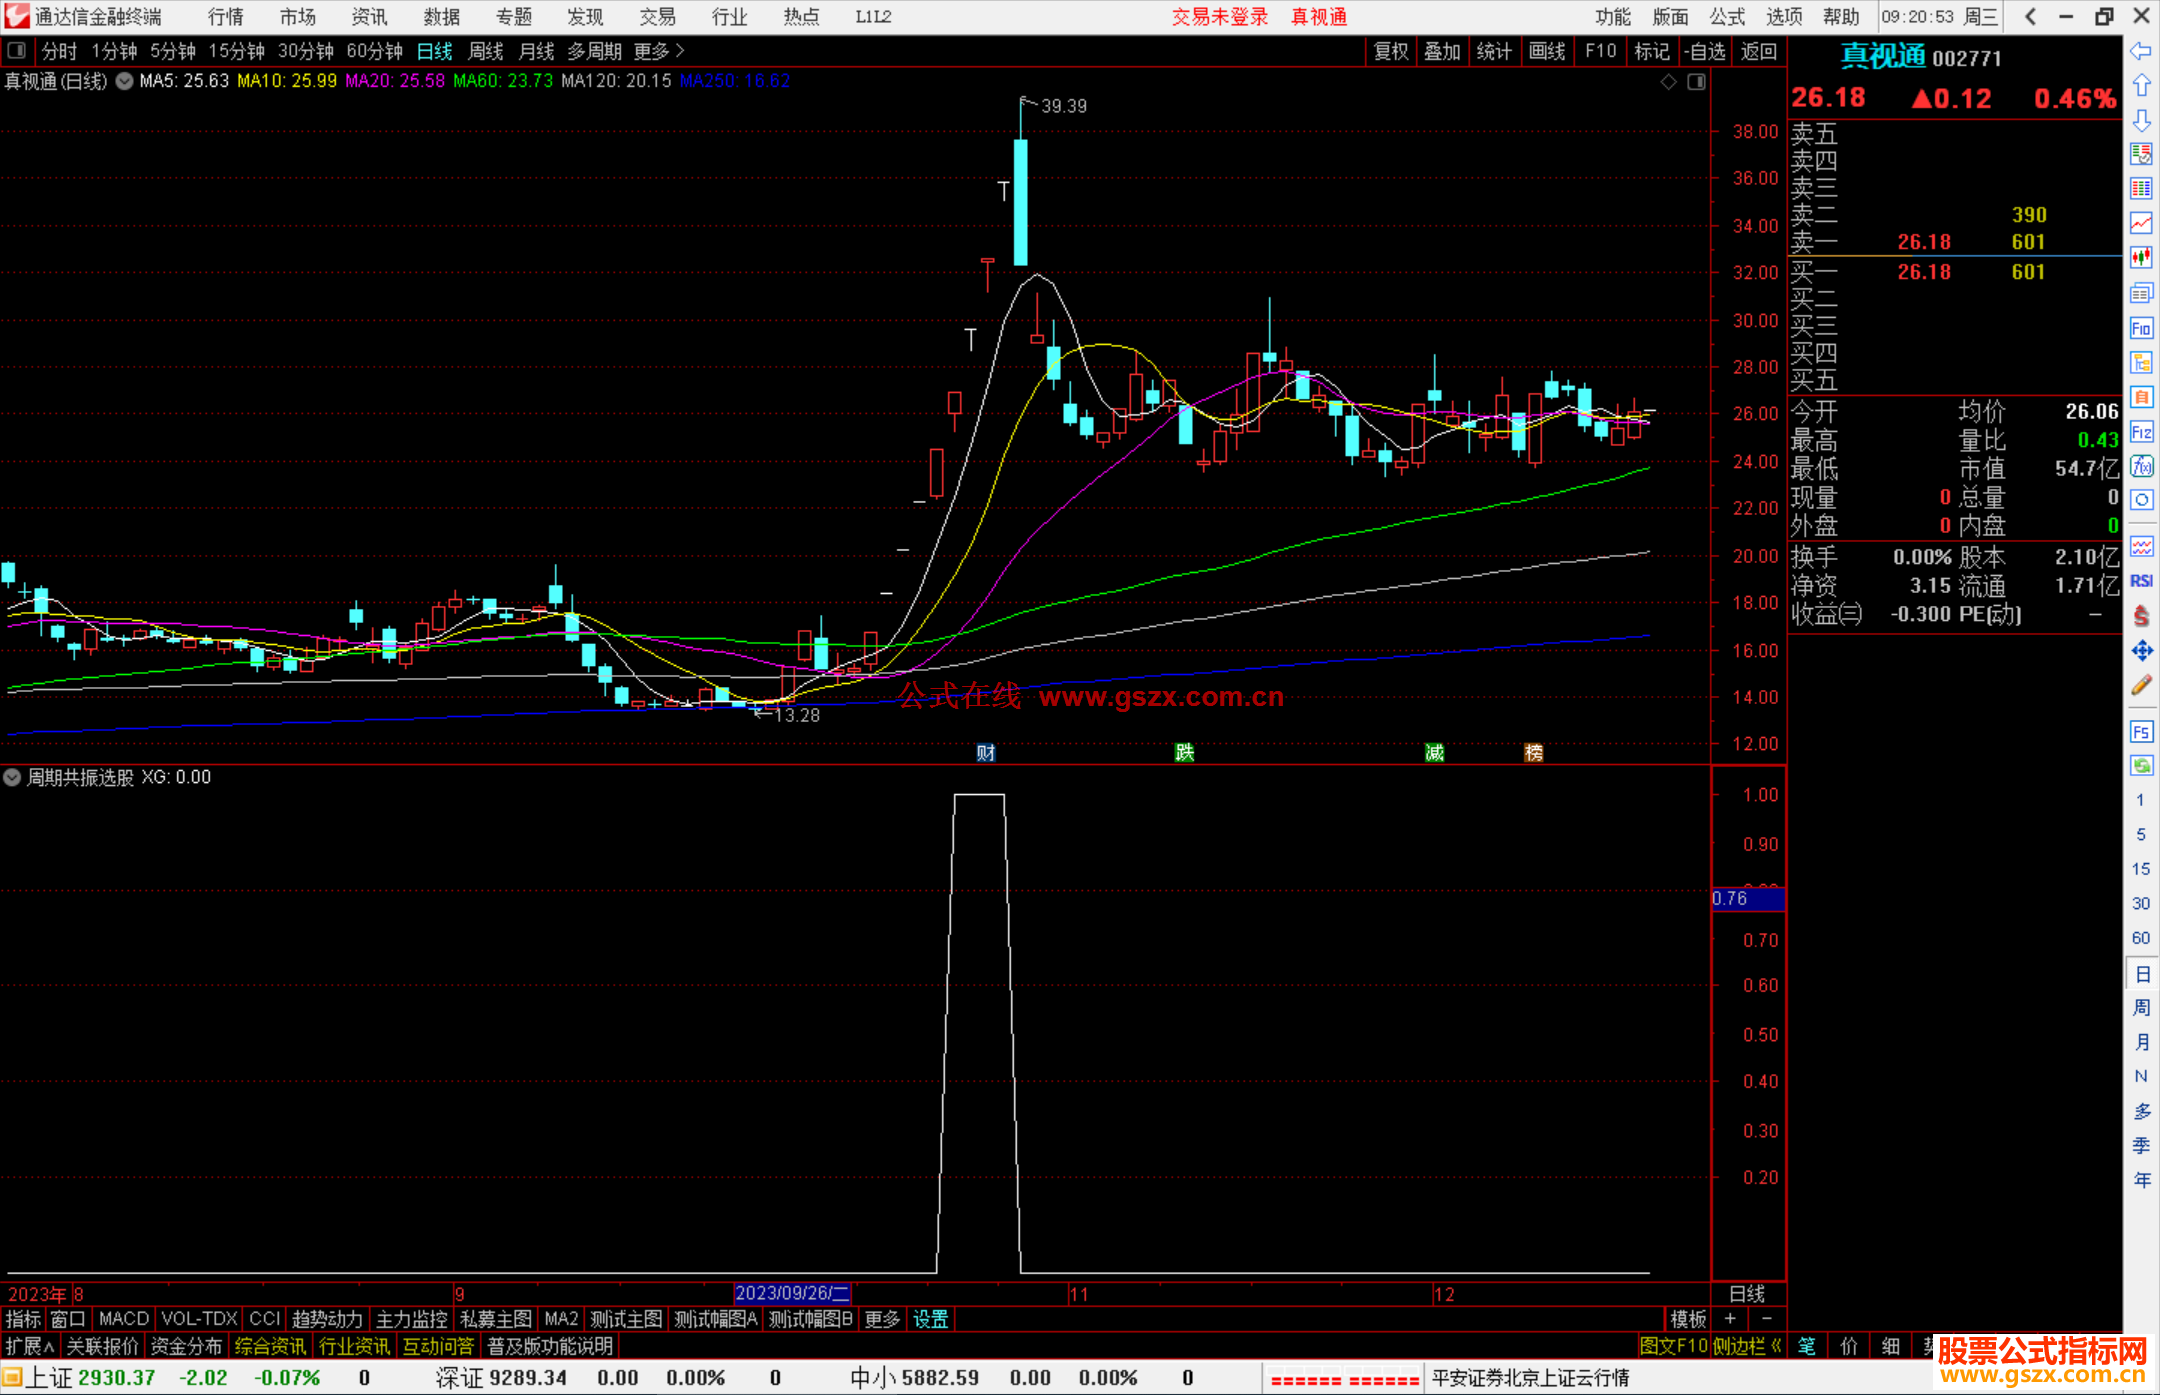Toggle the 周期共振选股 indicator round button

pos(13,777)
